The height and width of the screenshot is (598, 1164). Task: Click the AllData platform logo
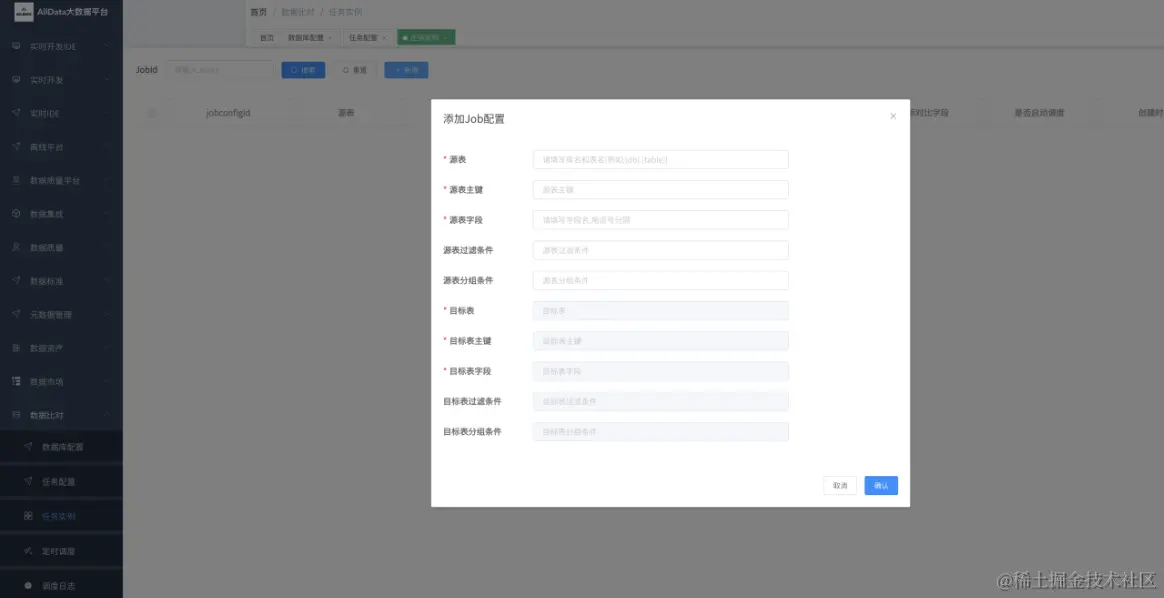click(24, 12)
